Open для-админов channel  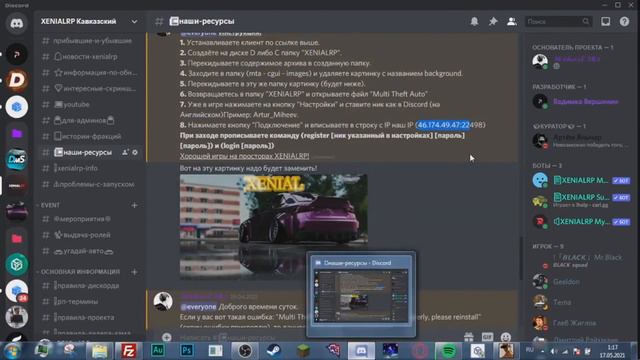tap(90, 120)
